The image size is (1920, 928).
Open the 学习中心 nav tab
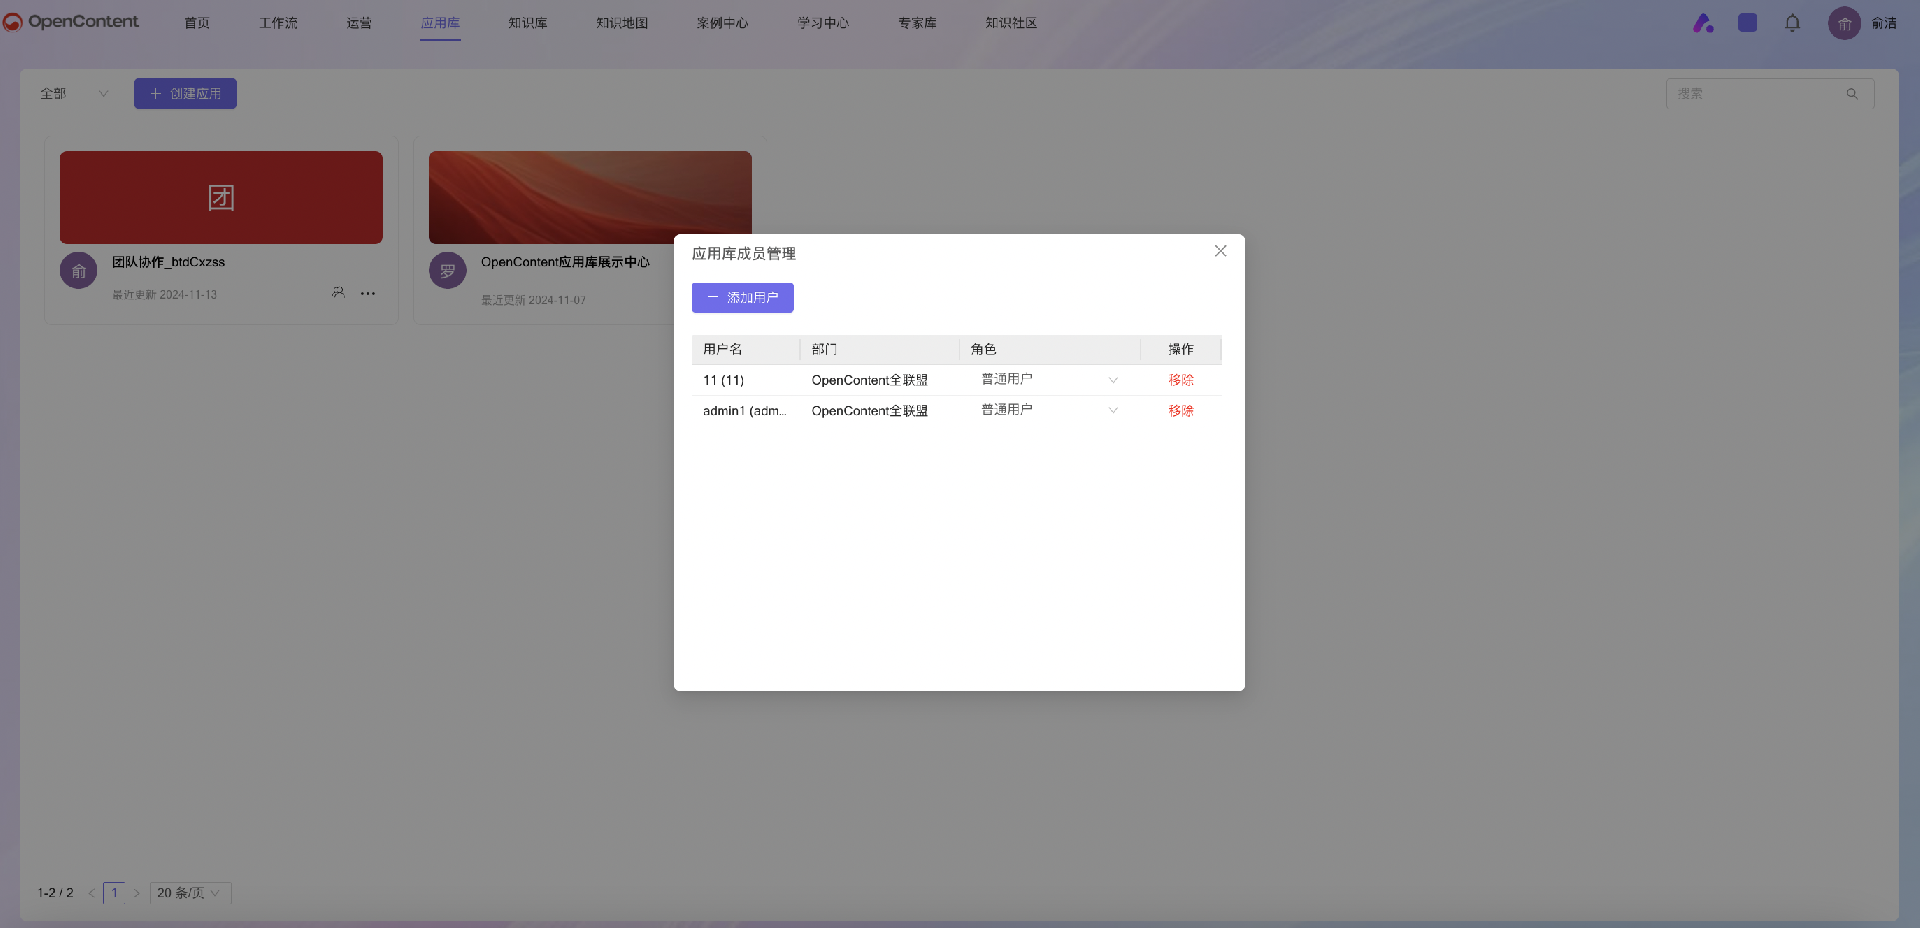click(x=822, y=23)
